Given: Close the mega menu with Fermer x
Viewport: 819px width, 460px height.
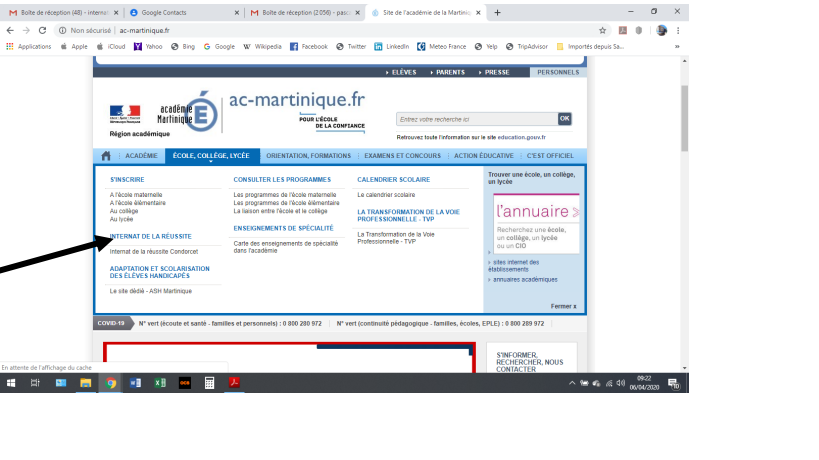Looking at the screenshot, I should tap(563, 306).
